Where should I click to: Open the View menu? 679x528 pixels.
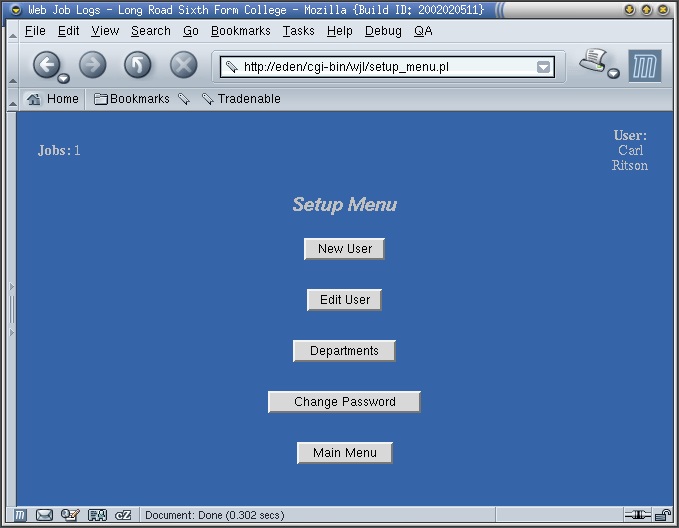pos(105,31)
